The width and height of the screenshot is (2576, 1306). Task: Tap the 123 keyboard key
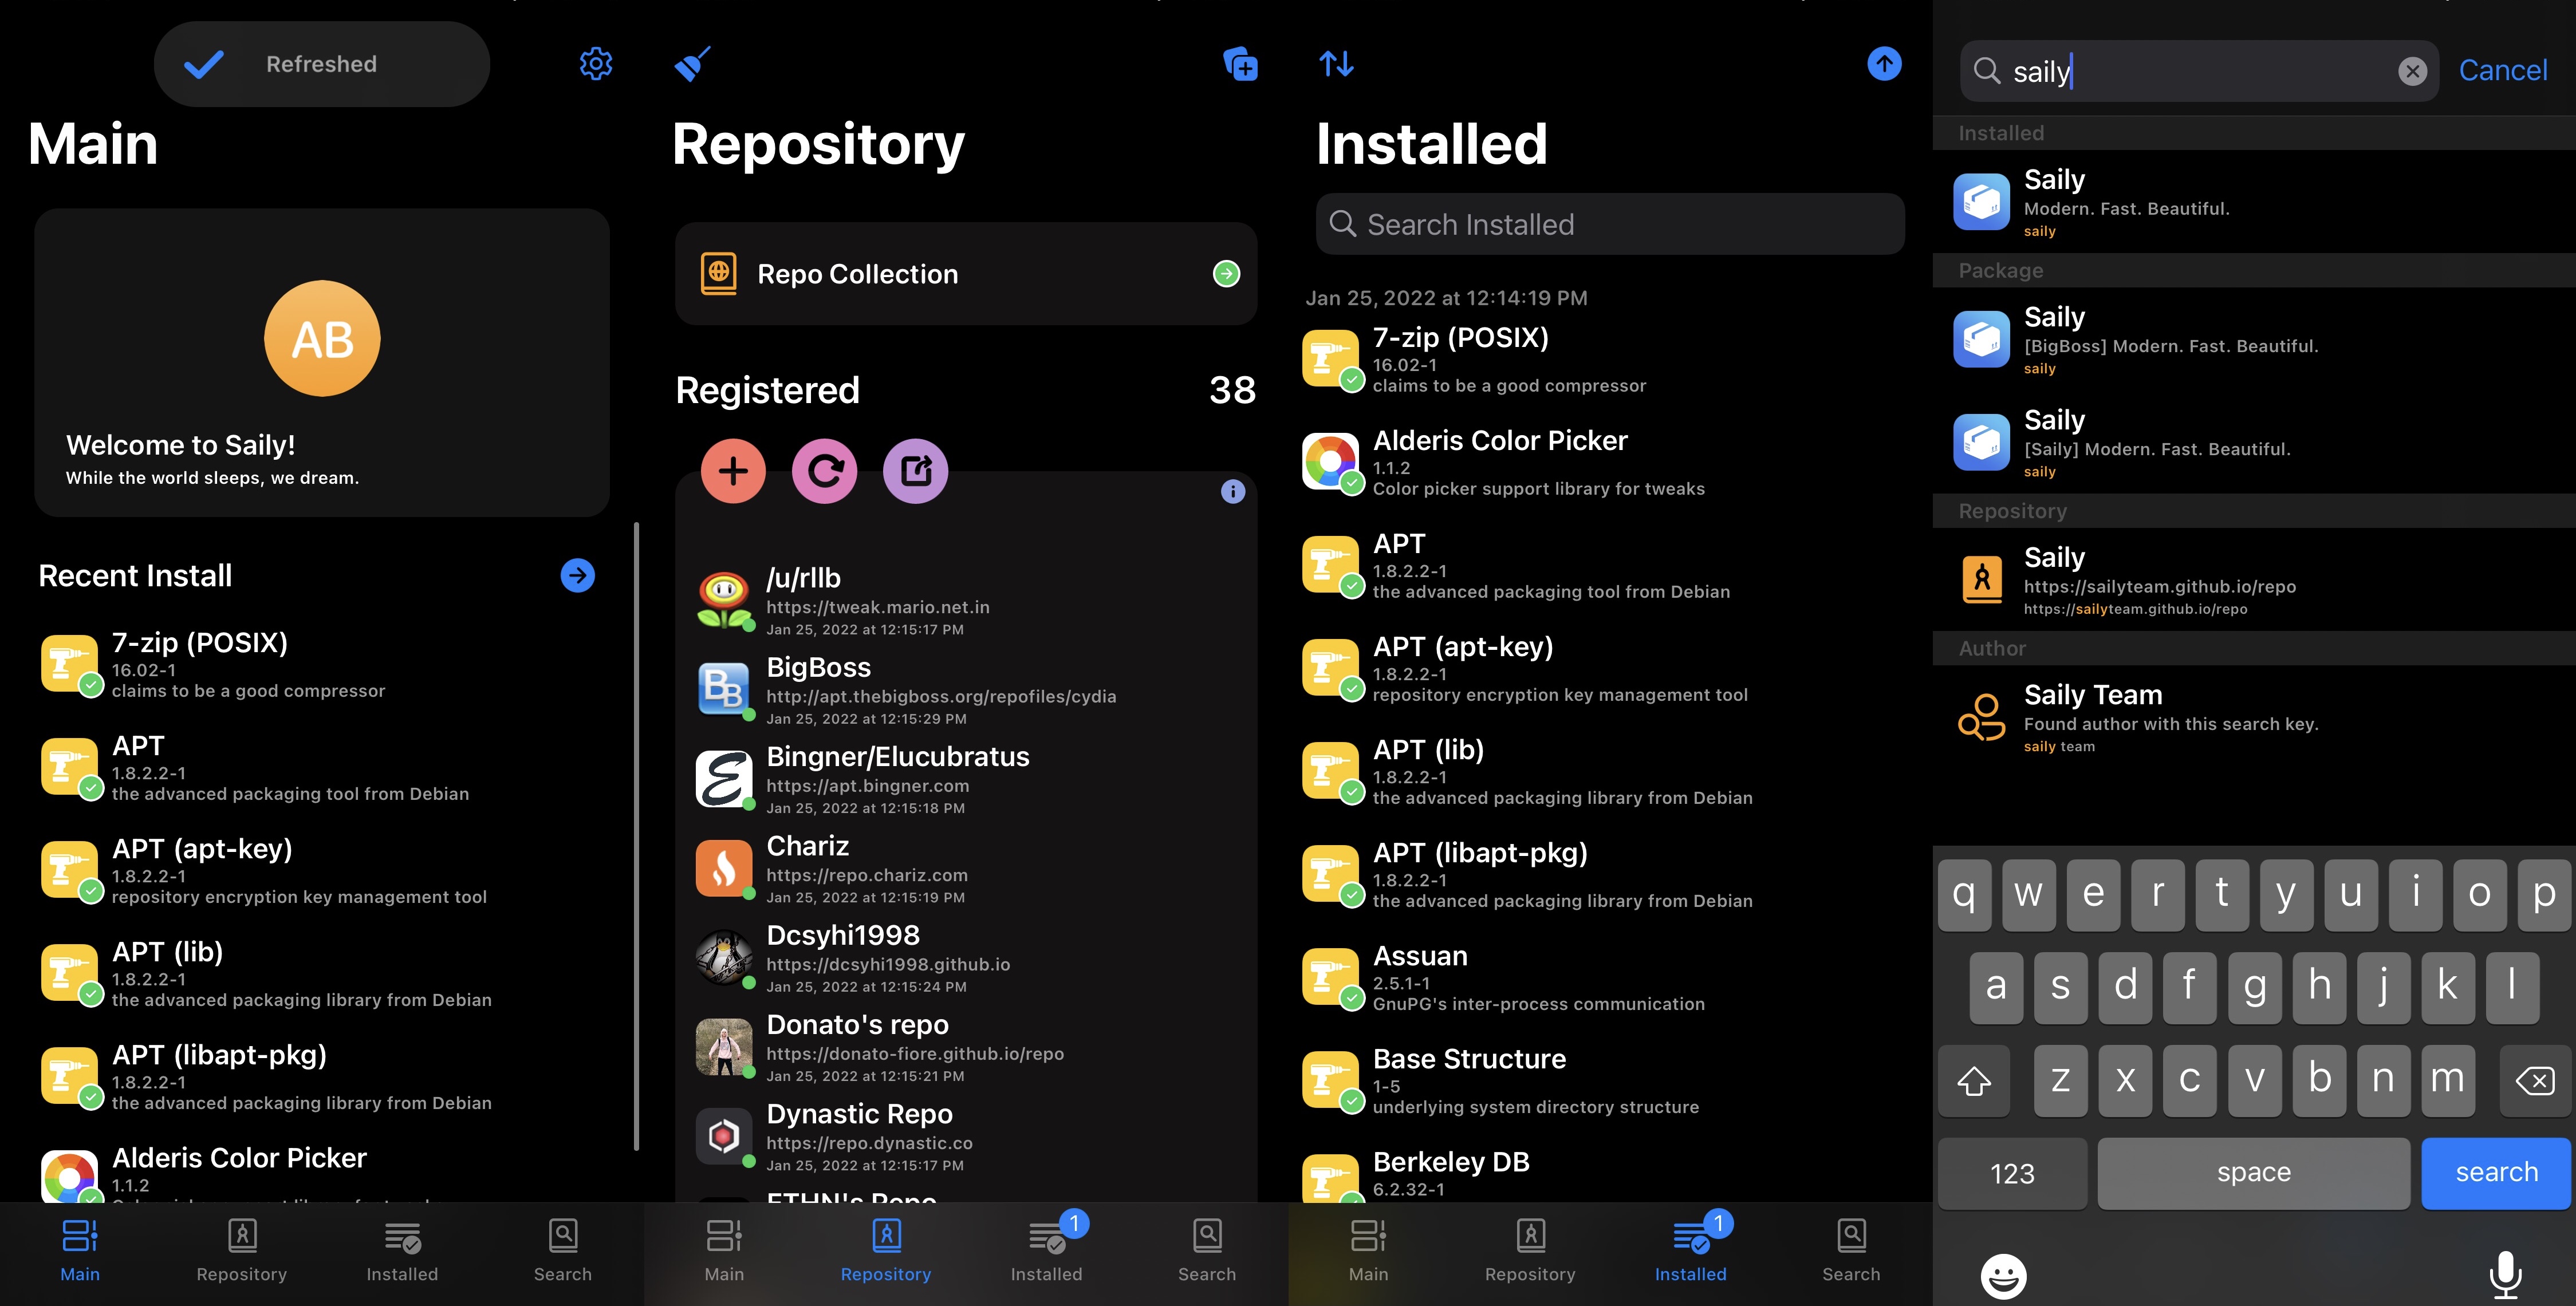coord(2012,1172)
